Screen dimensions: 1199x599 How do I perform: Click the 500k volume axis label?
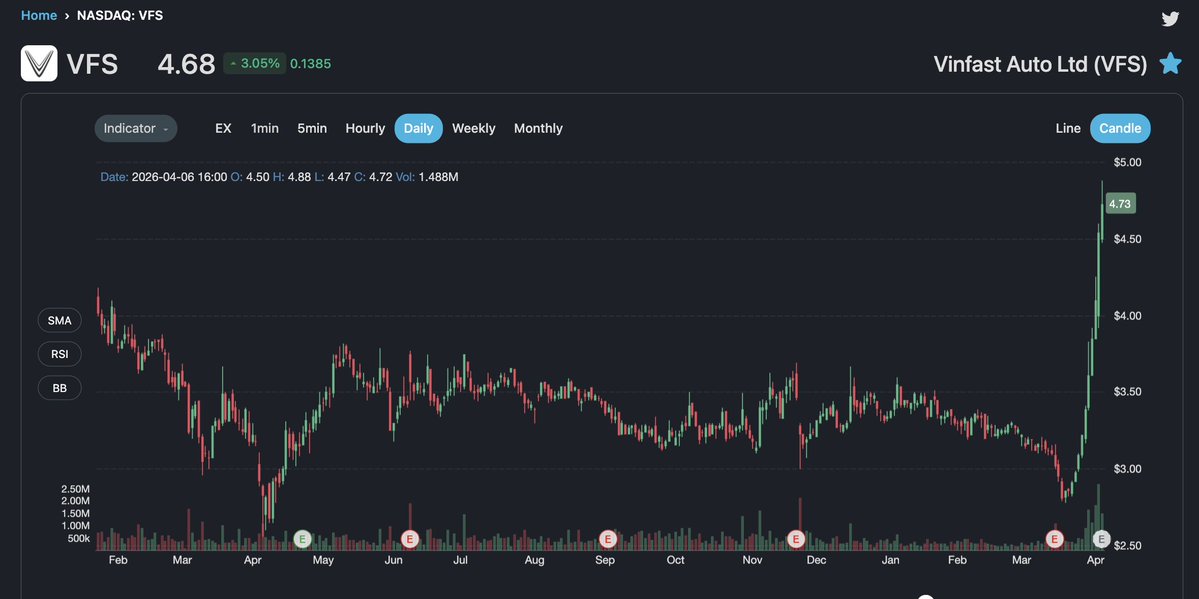[x=79, y=539]
